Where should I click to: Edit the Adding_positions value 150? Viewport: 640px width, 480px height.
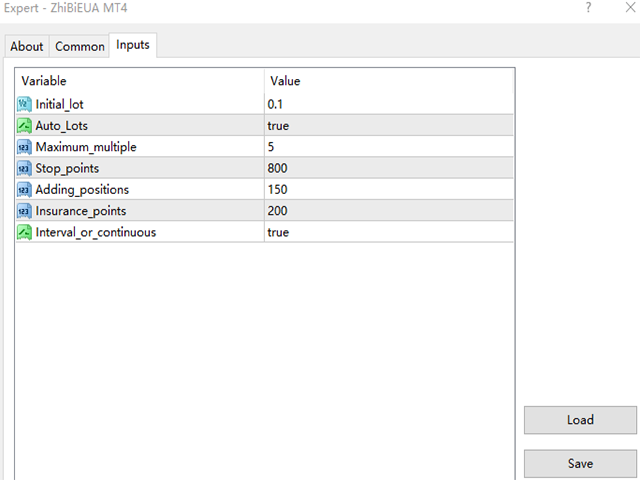coord(389,189)
